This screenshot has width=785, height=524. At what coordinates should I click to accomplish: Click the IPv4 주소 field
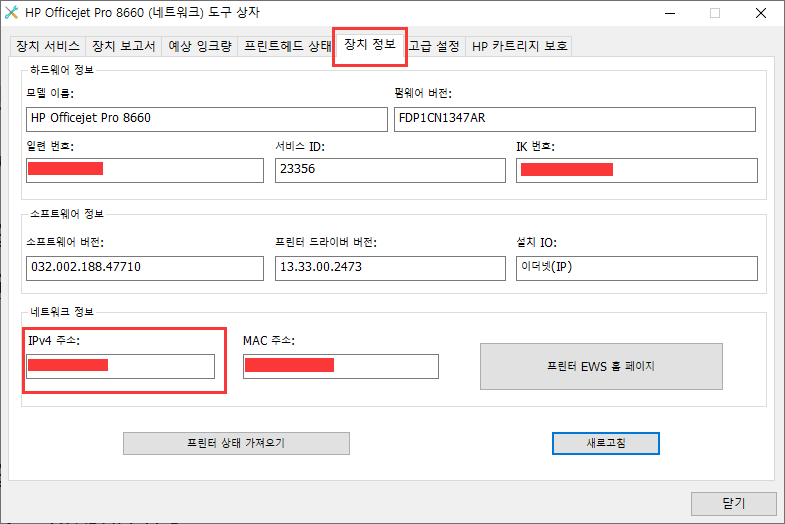(x=120, y=366)
